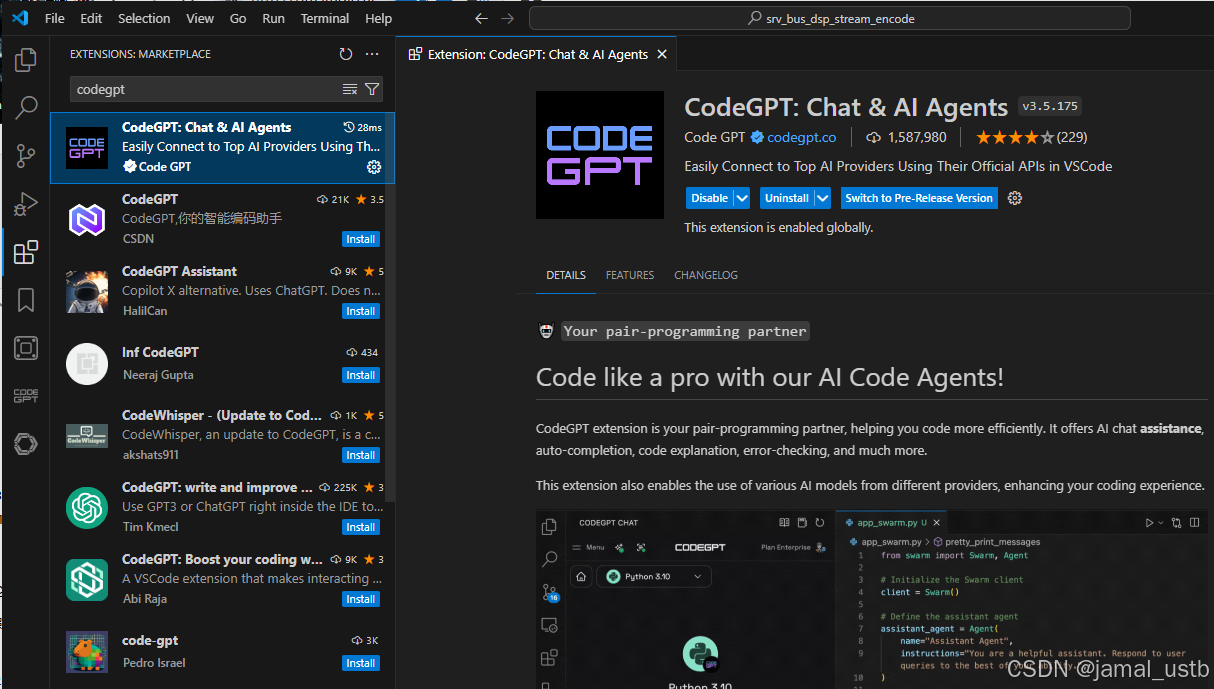
Task: Switch to Pre-Release Version
Action: [919, 198]
